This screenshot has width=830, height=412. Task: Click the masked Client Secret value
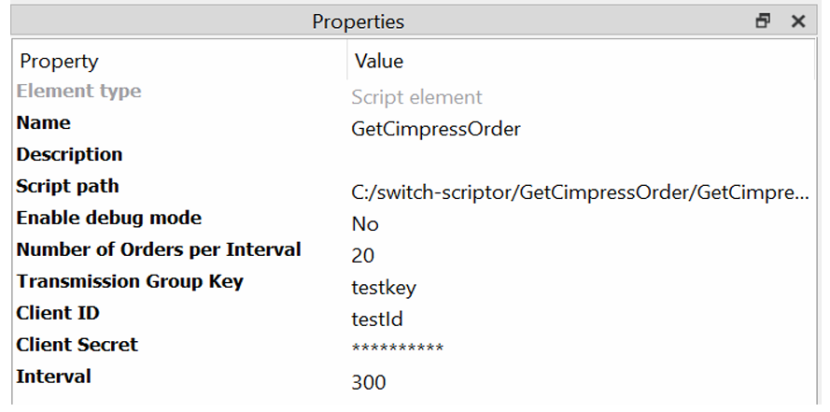point(397,349)
